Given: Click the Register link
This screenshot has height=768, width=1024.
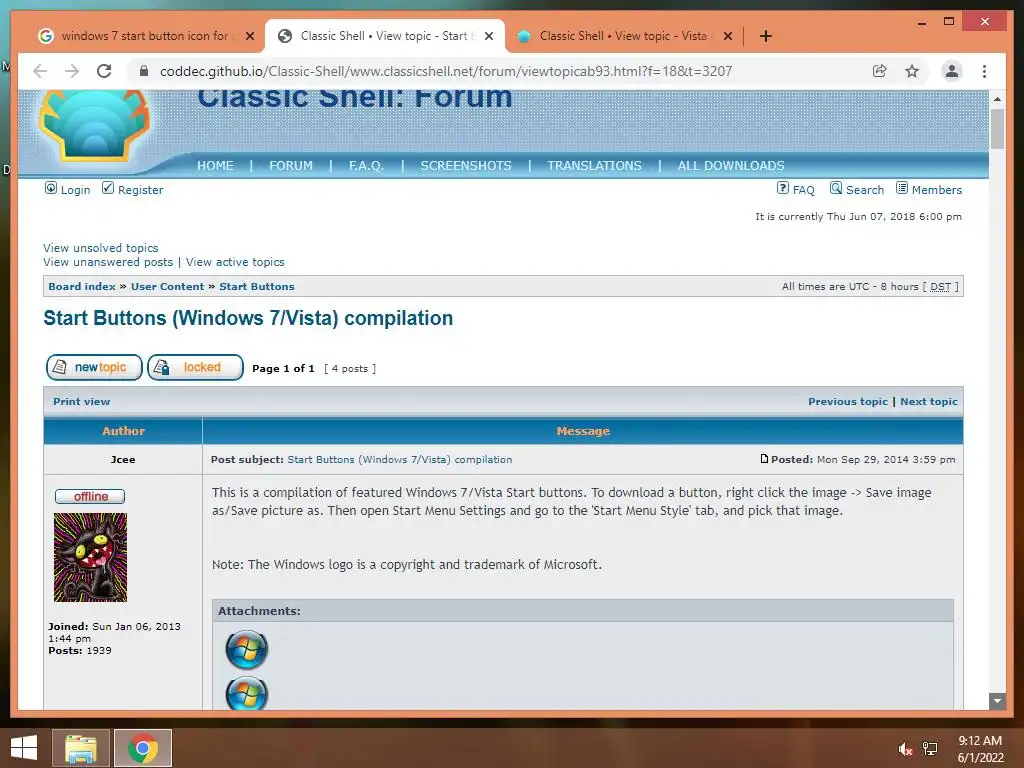Looking at the screenshot, I should click(x=140, y=190).
